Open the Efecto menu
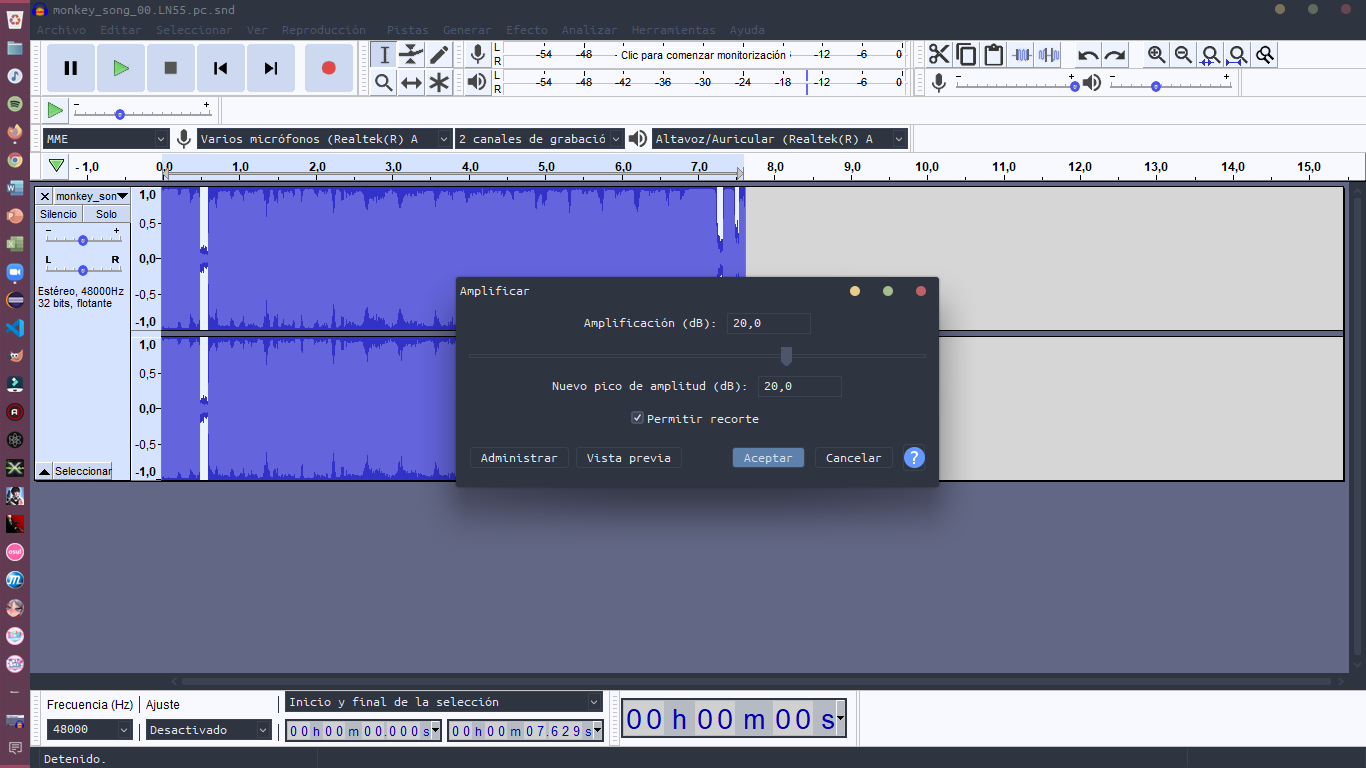The width and height of the screenshot is (1366, 768). pos(527,30)
